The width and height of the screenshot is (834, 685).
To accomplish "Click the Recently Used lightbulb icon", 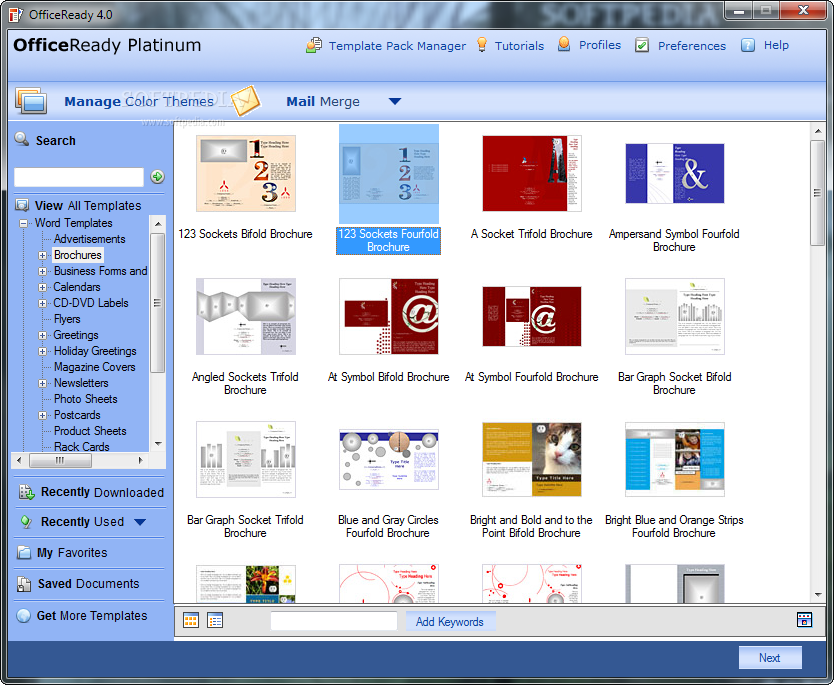I will 25,522.
